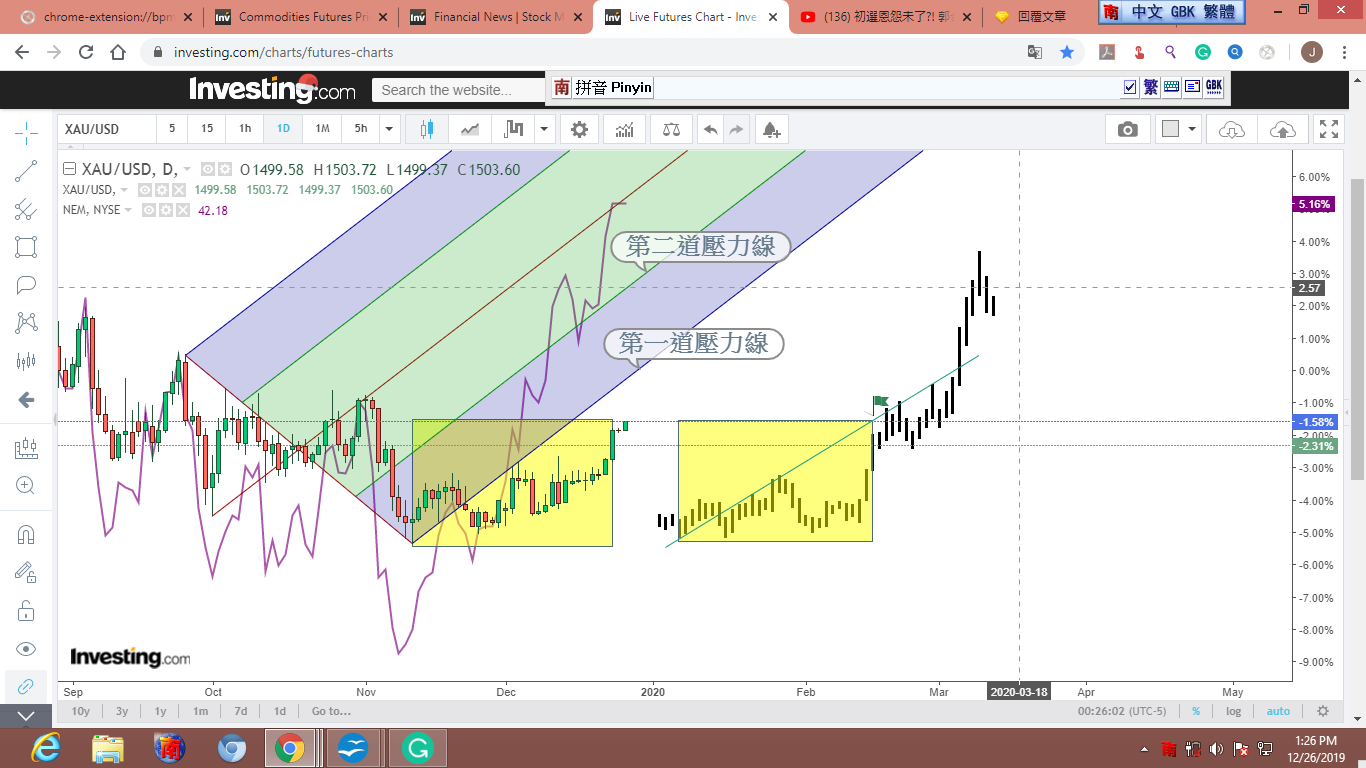The width and height of the screenshot is (1366, 768).
Task: Select the 1D chart interval
Action: pyautogui.click(x=283, y=129)
